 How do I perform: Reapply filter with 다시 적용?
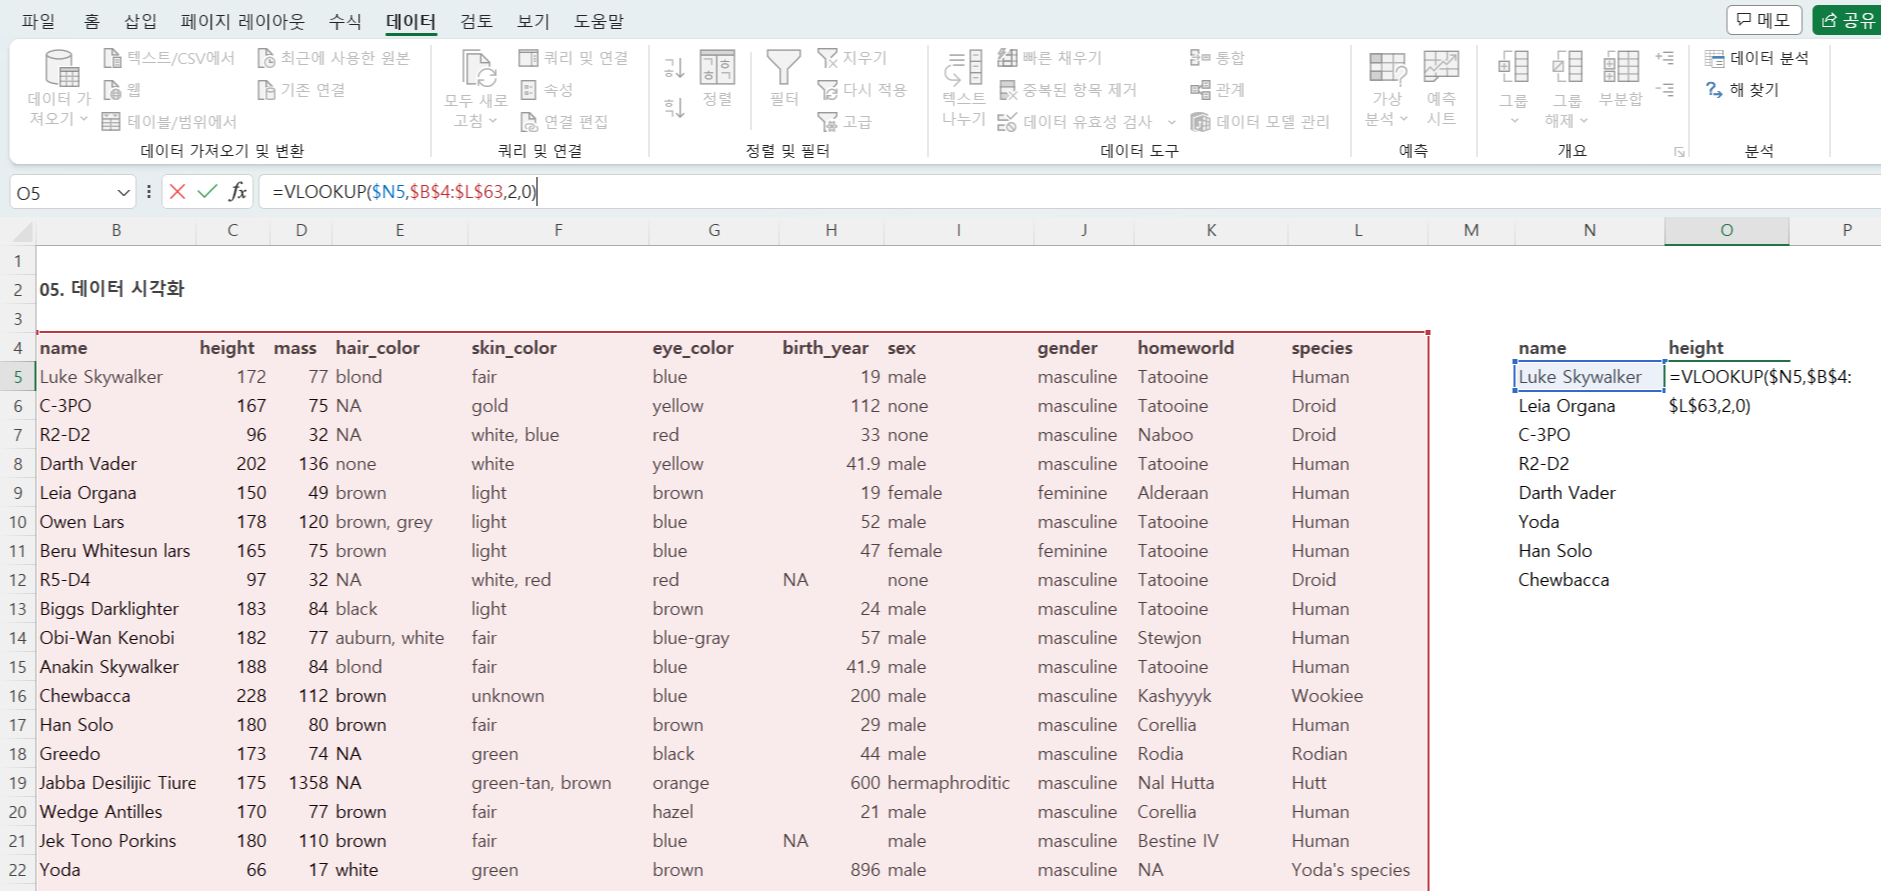click(862, 90)
